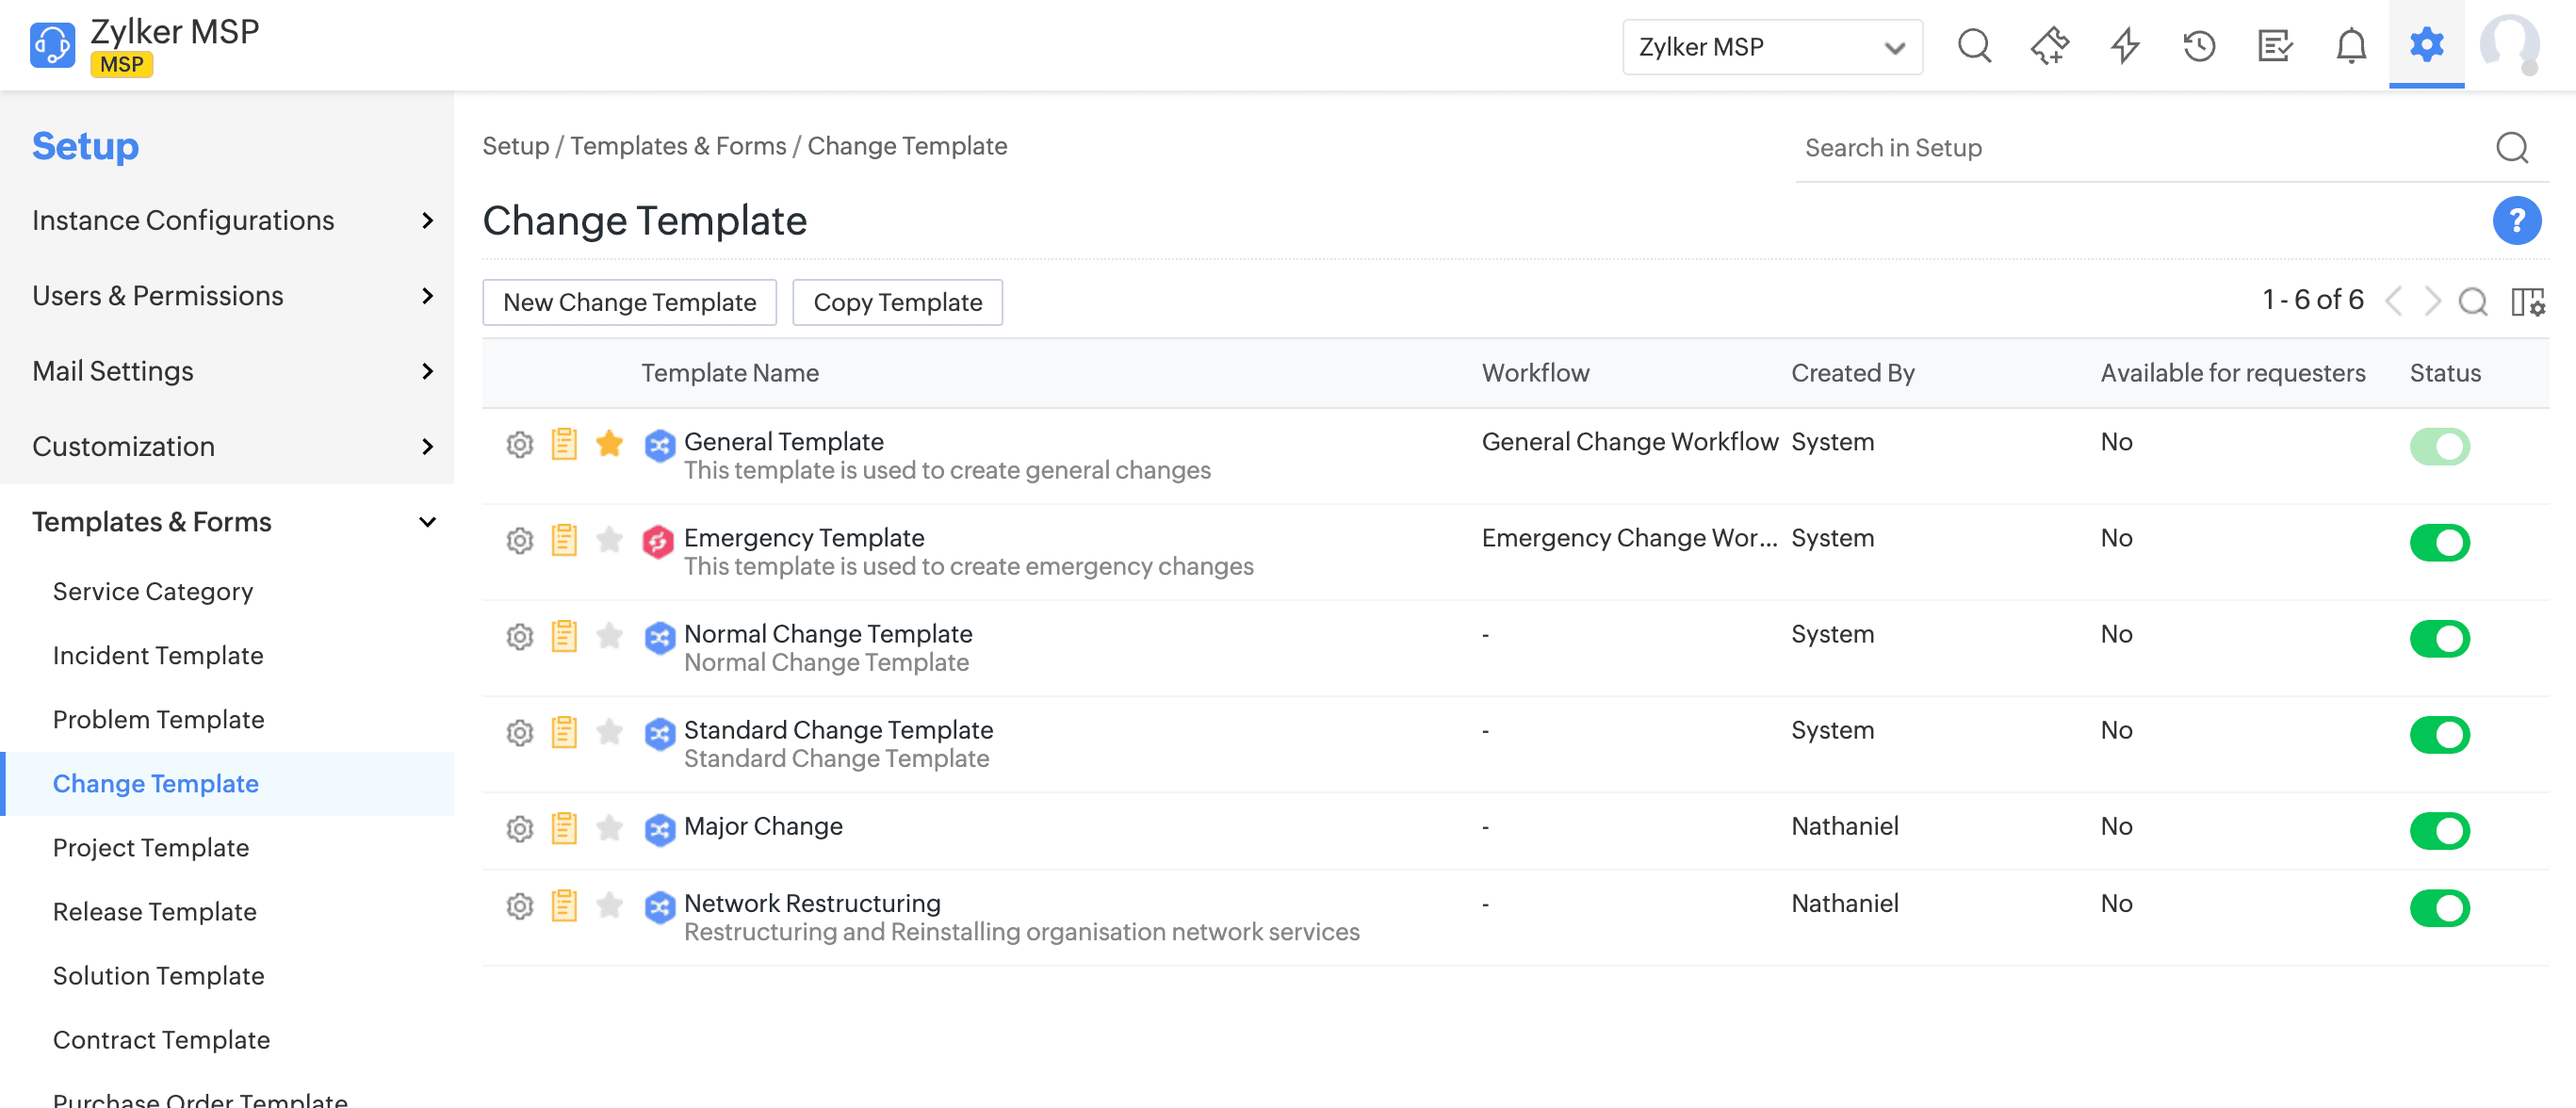The width and height of the screenshot is (2576, 1108).
Task: Click the Copy Template button
Action: point(897,302)
